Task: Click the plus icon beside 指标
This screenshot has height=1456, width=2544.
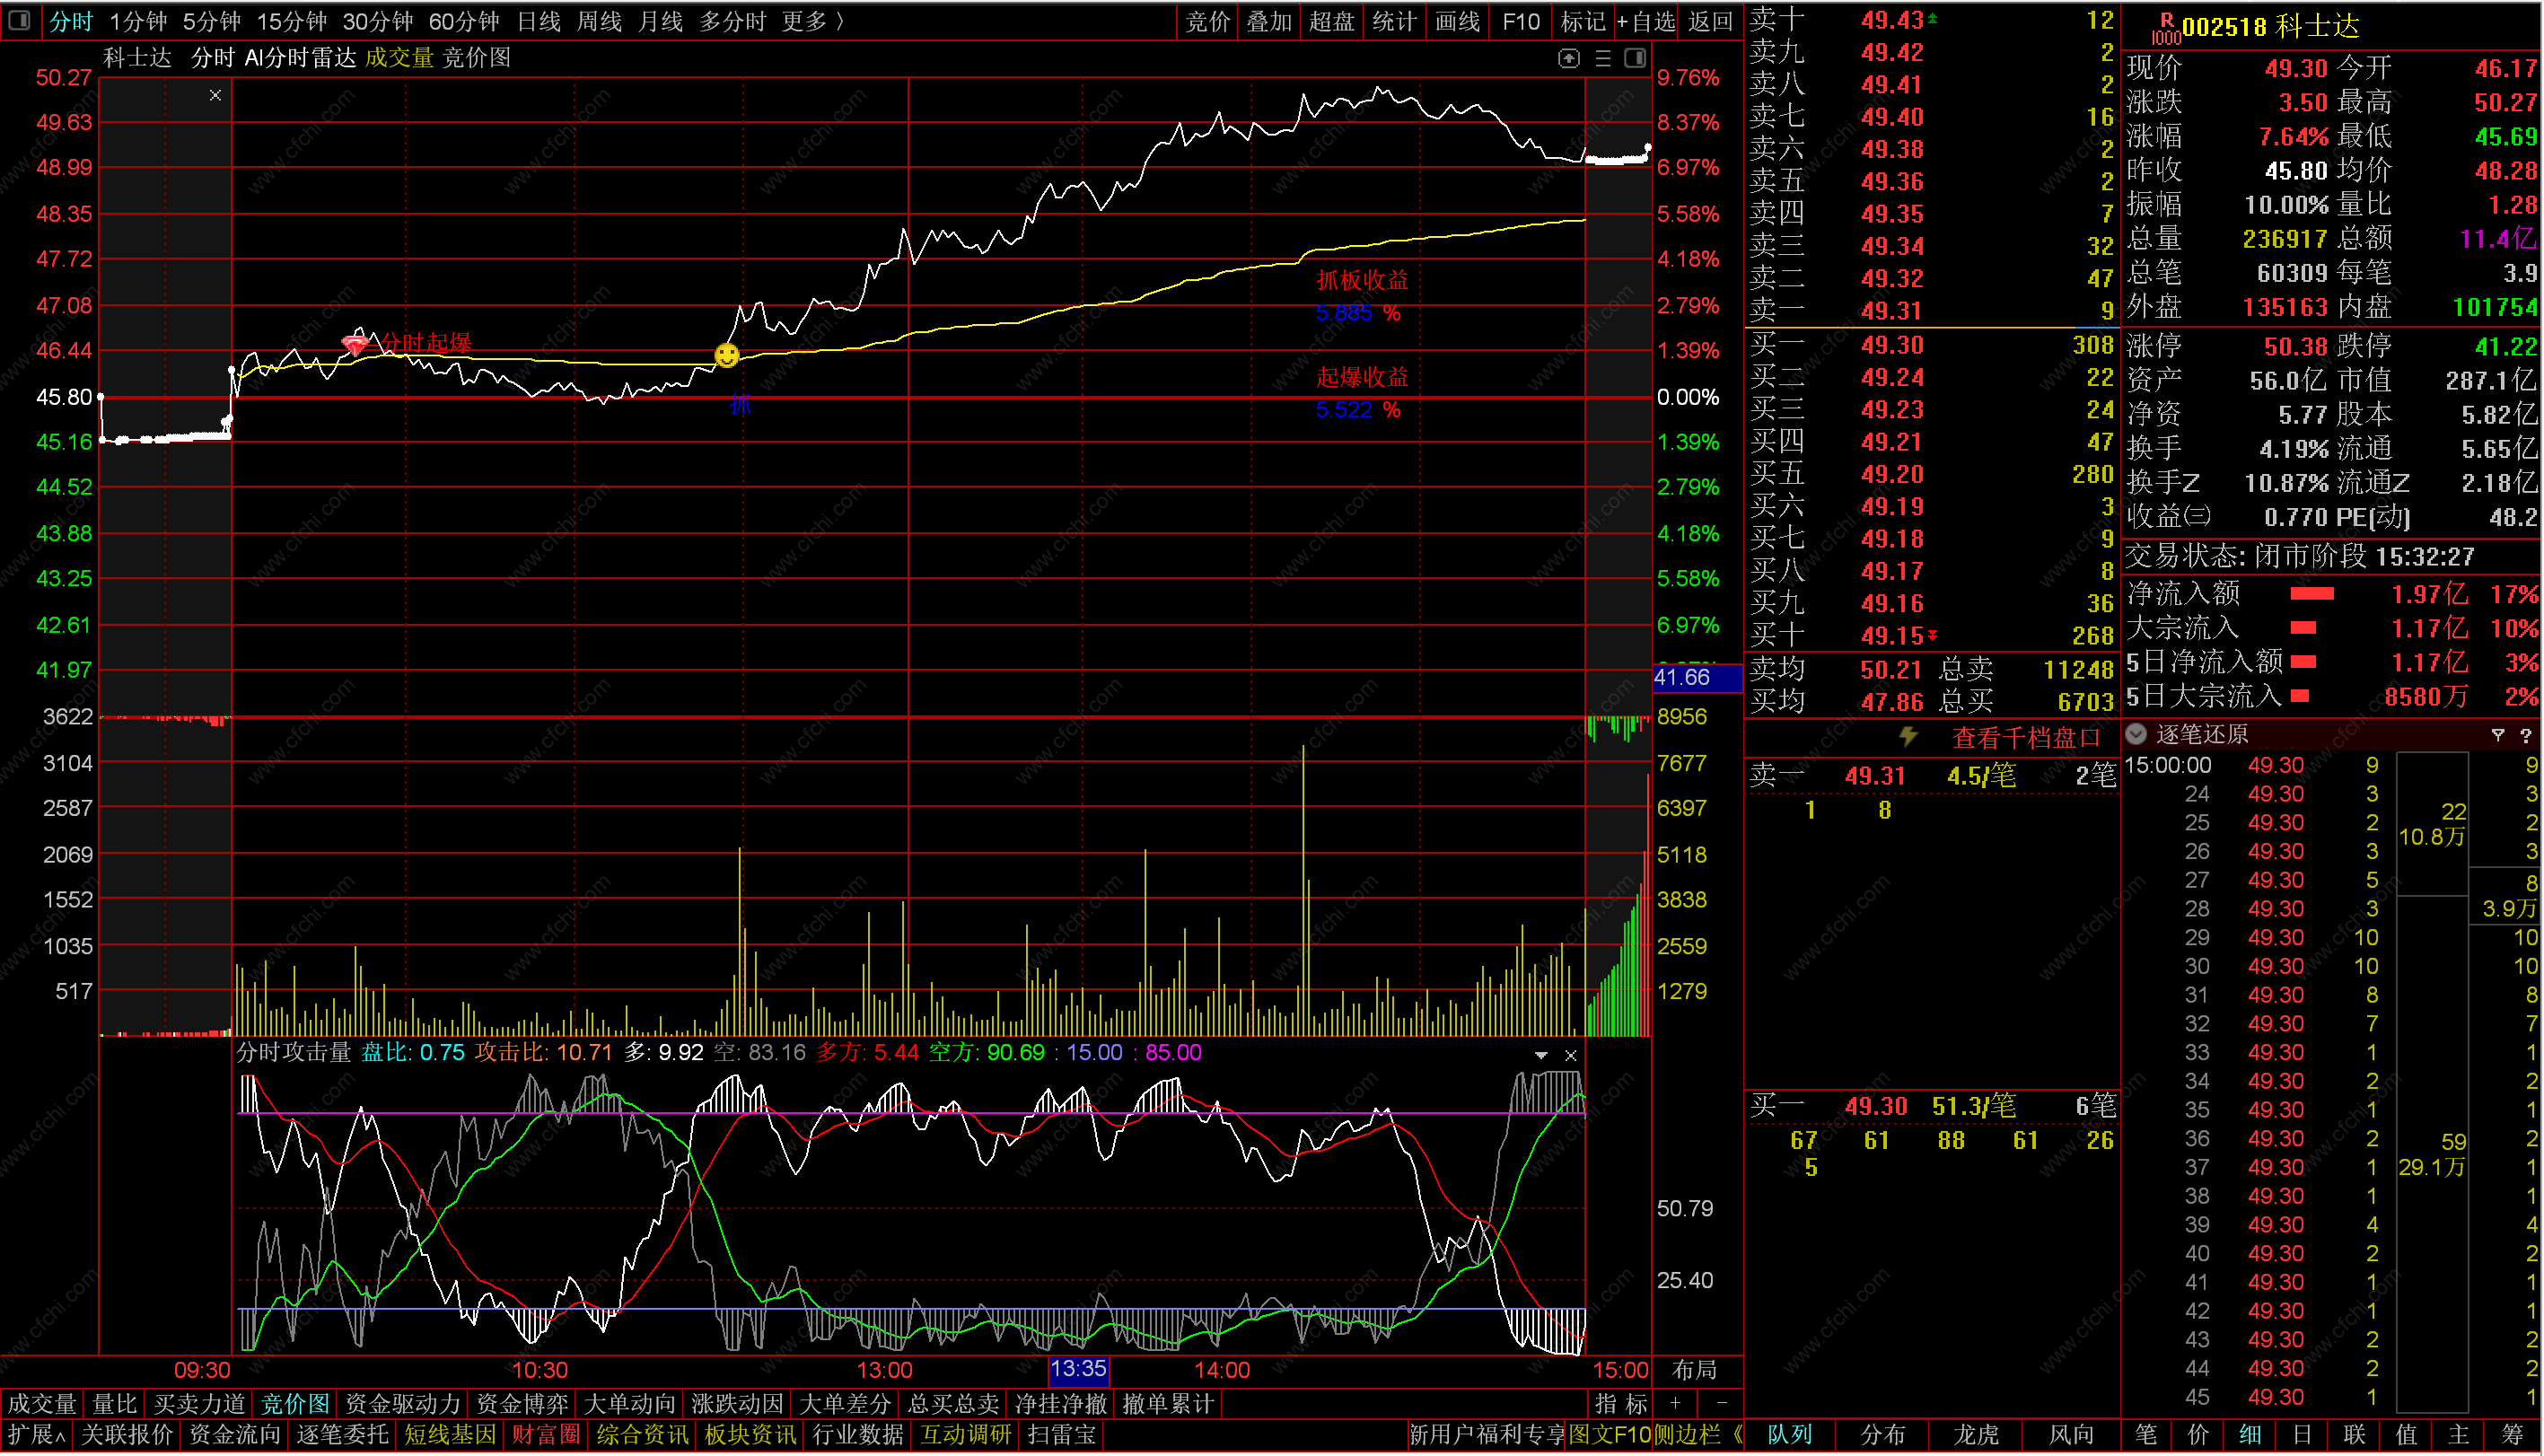Action: pyautogui.click(x=1676, y=1403)
